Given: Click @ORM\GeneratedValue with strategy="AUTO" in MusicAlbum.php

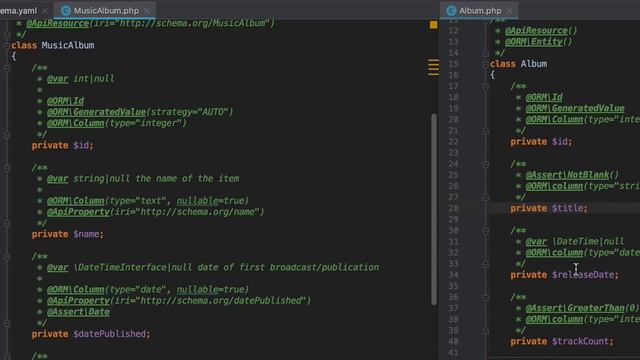Looking at the screenshot, I should [x=140, y=112].
